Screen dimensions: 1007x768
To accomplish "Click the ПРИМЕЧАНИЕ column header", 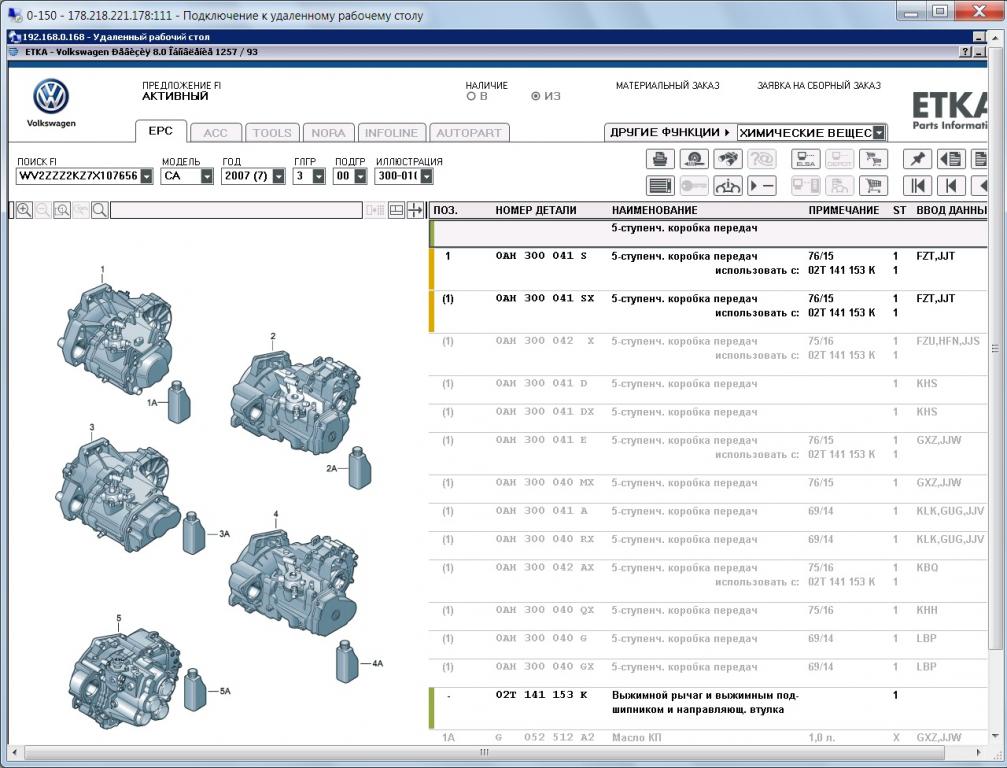I will pyautogui.click(x=843, y=210).
